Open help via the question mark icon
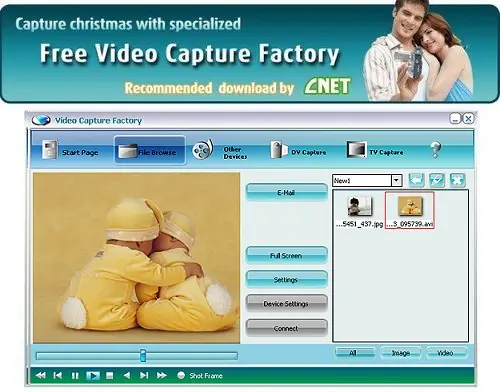The width and height of the screenshot is (500, 392). (x=435, y=149)
